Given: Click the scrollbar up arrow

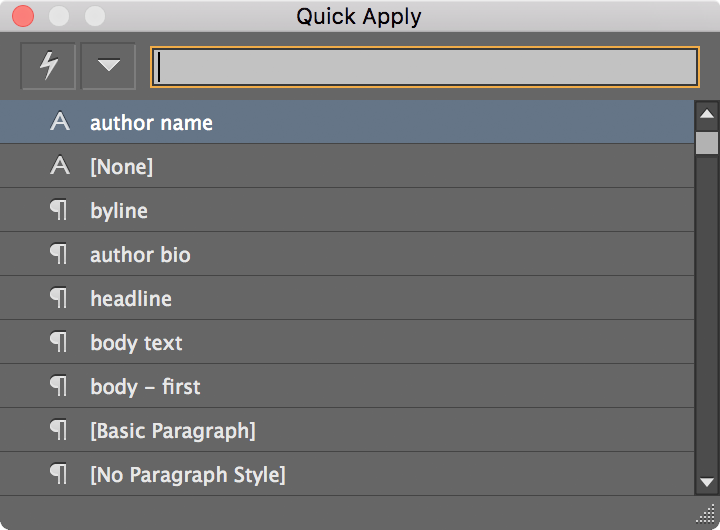Looking at the screenshot, I should (x=707, y=113).
